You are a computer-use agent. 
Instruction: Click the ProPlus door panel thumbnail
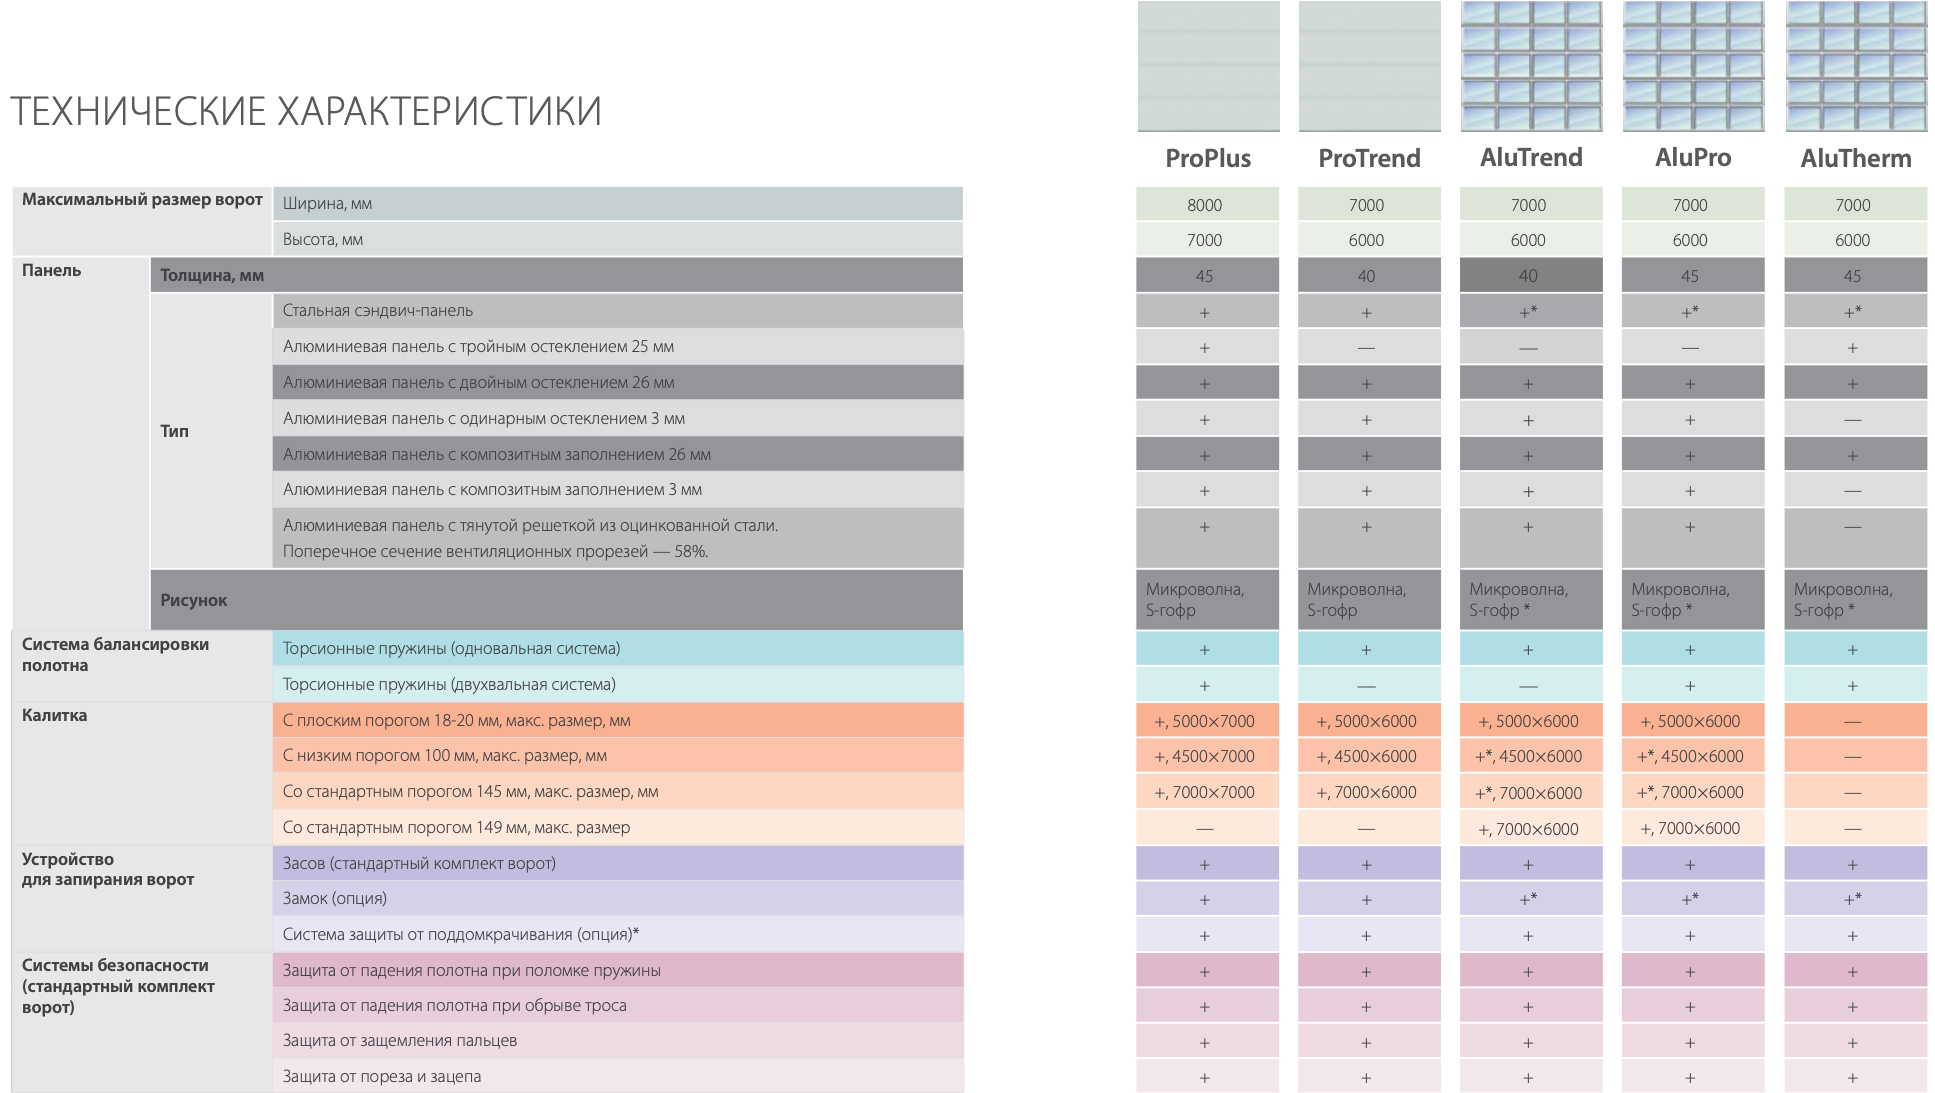[1208, 66]
